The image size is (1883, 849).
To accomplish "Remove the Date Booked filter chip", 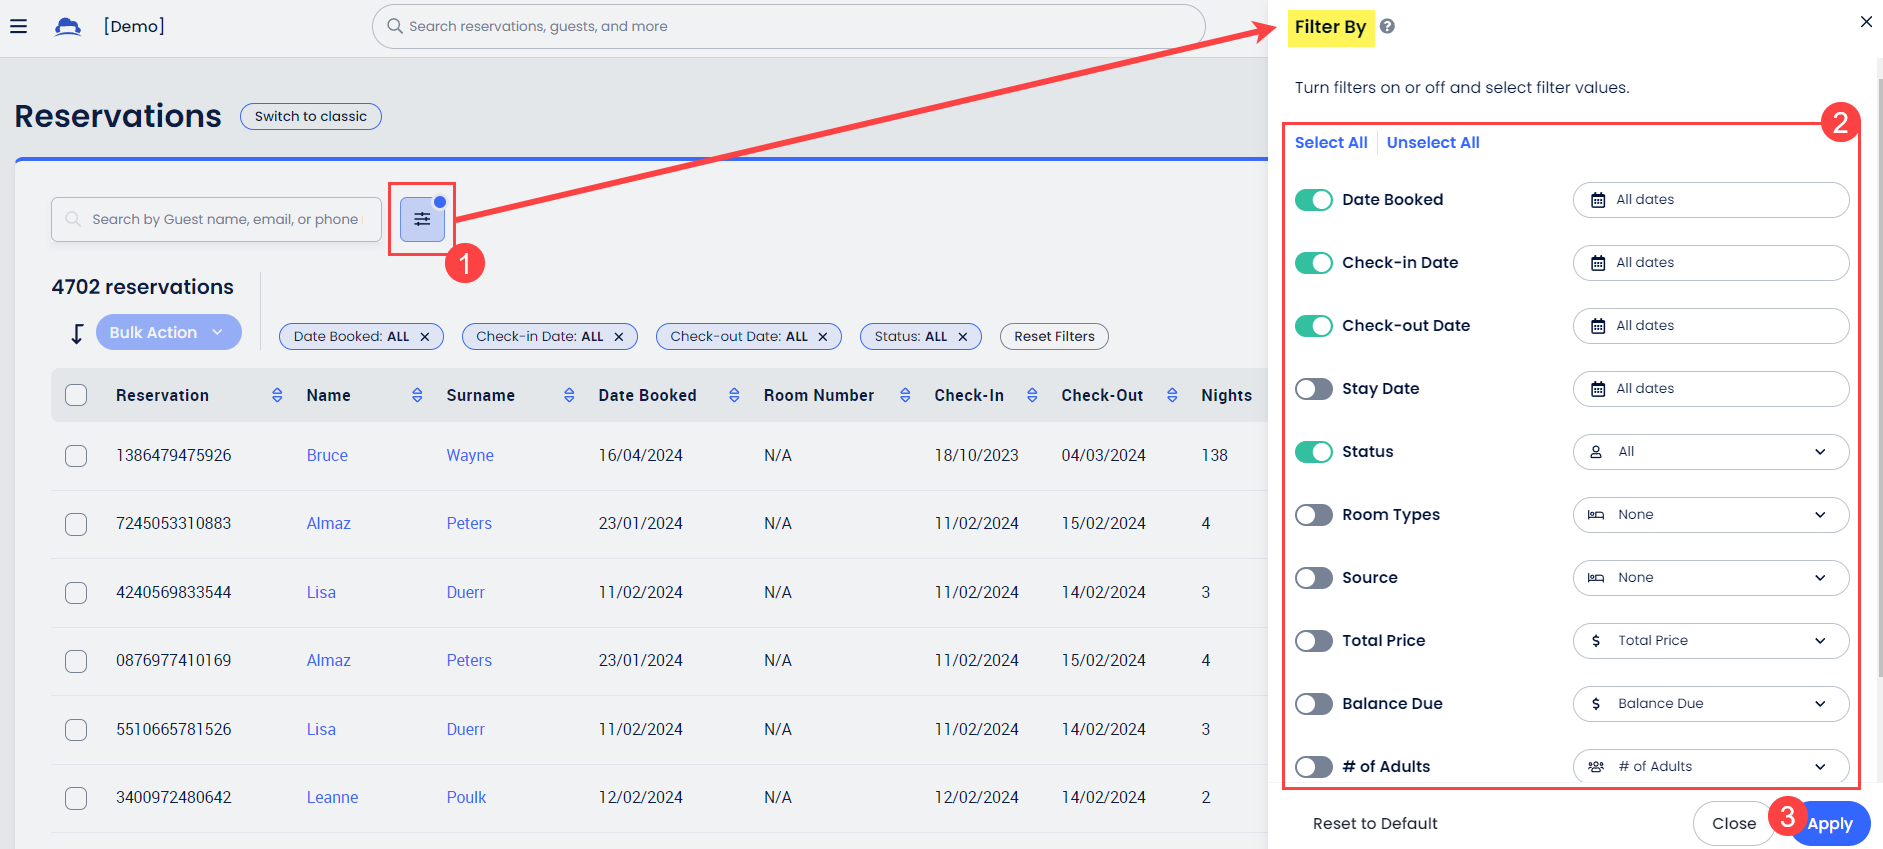I will [x=425, y=337].
